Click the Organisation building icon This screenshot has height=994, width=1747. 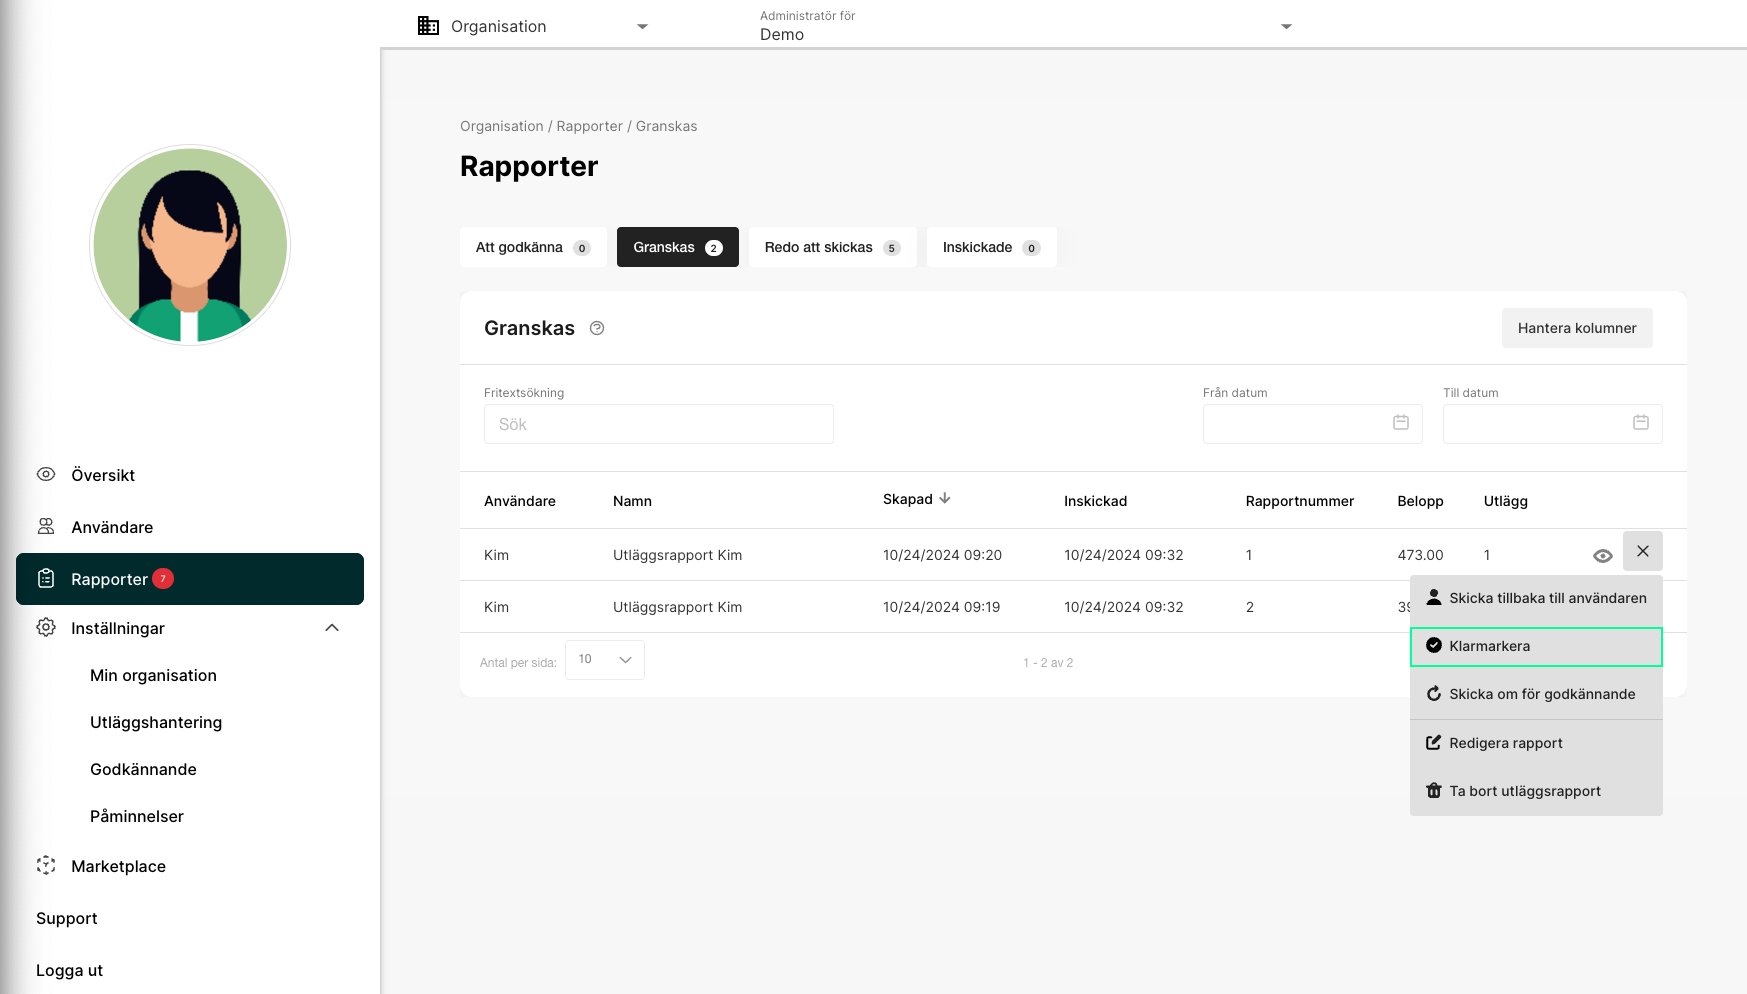(428, 26)
